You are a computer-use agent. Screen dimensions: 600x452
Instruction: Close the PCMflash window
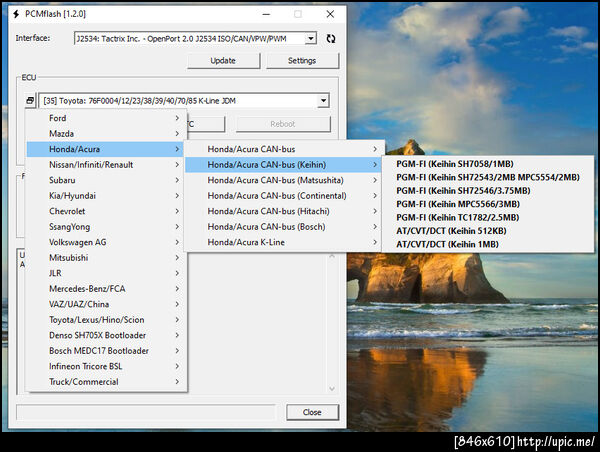[330, 14]
